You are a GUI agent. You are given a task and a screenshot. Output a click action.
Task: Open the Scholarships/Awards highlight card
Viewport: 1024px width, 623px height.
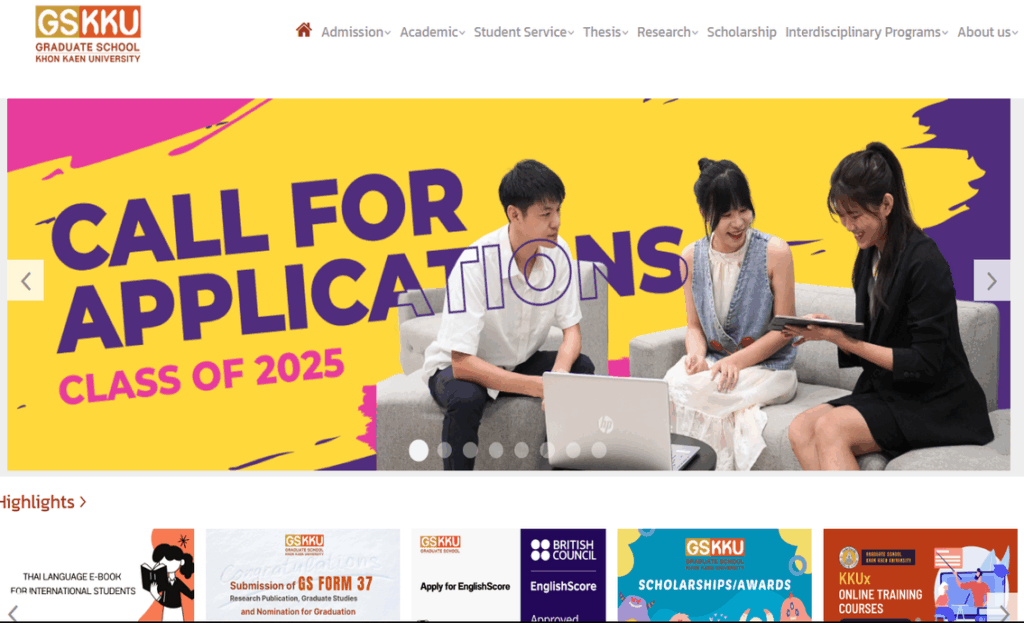(x=714, y=575)
